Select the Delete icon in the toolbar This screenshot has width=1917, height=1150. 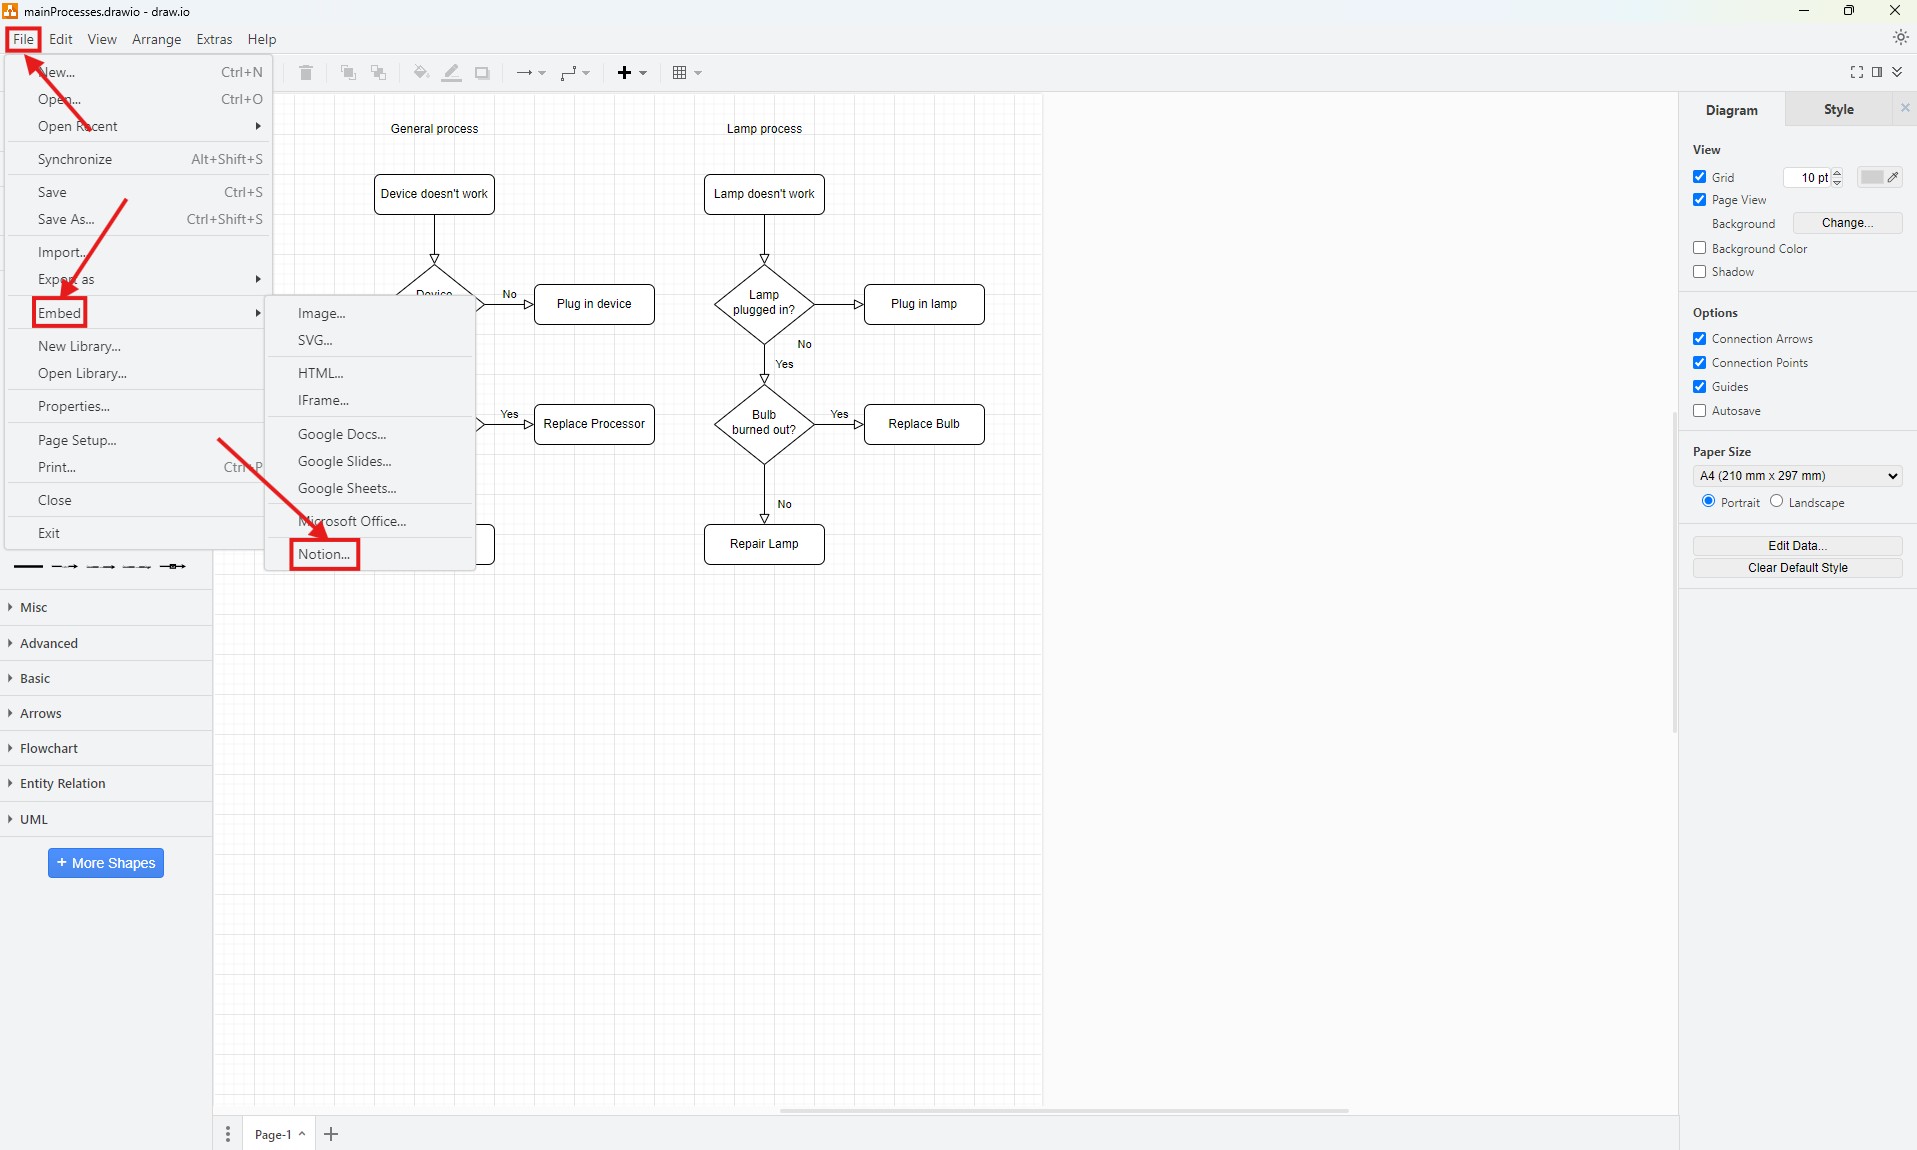pos(305,72)
